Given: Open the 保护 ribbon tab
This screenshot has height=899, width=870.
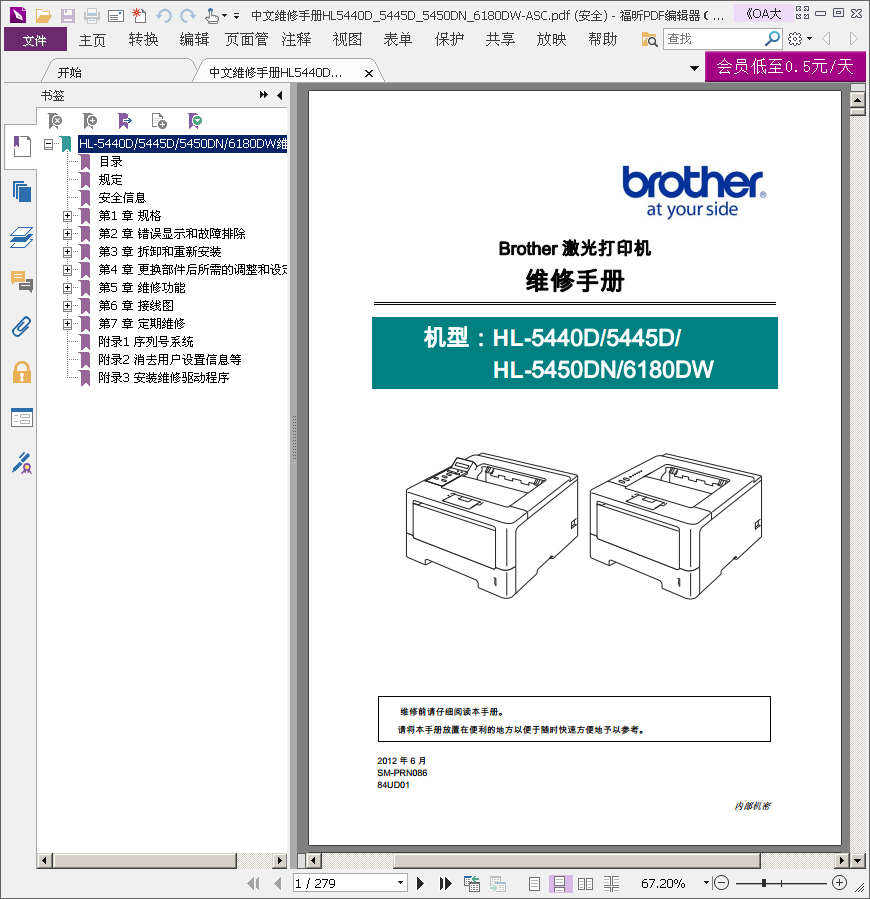Looking at the screenshot, I should click(x=449, y=40).
